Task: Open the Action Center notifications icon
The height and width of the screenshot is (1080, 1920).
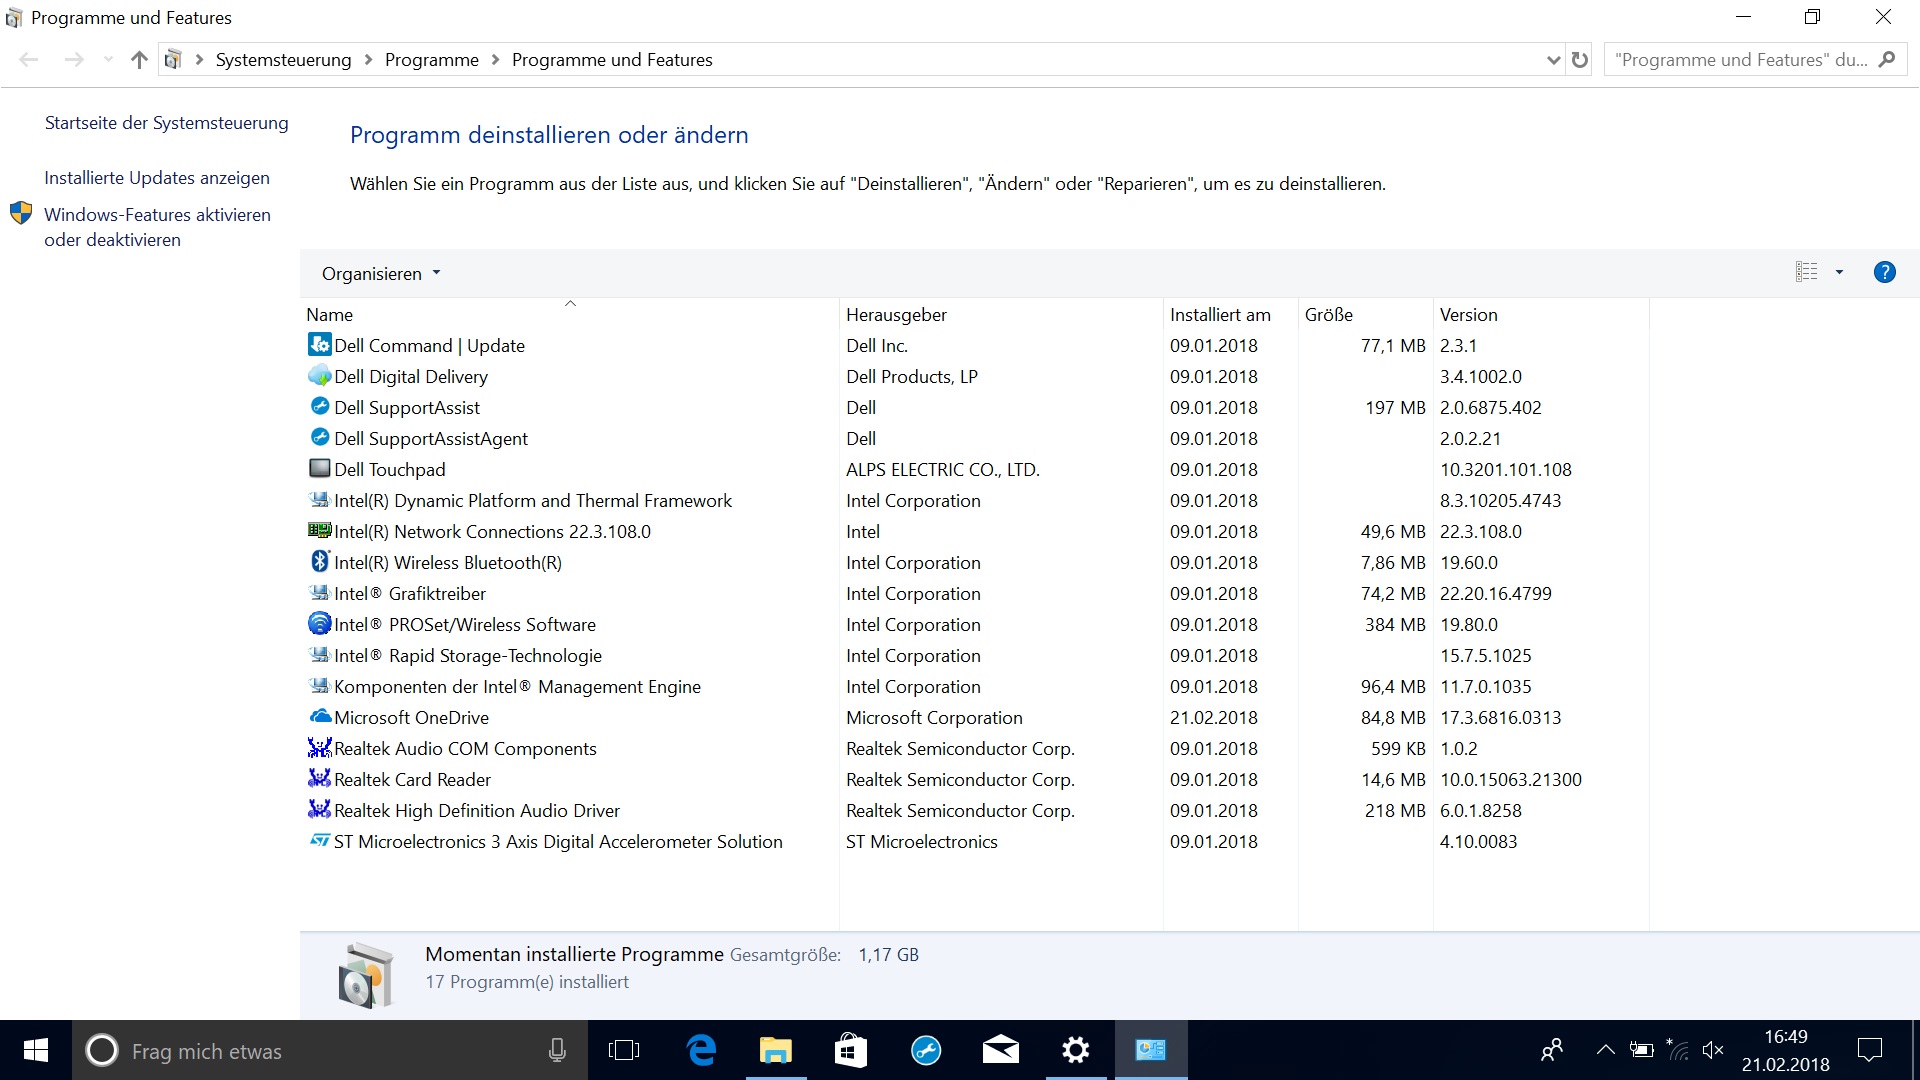Action: click(1869, 1050)
